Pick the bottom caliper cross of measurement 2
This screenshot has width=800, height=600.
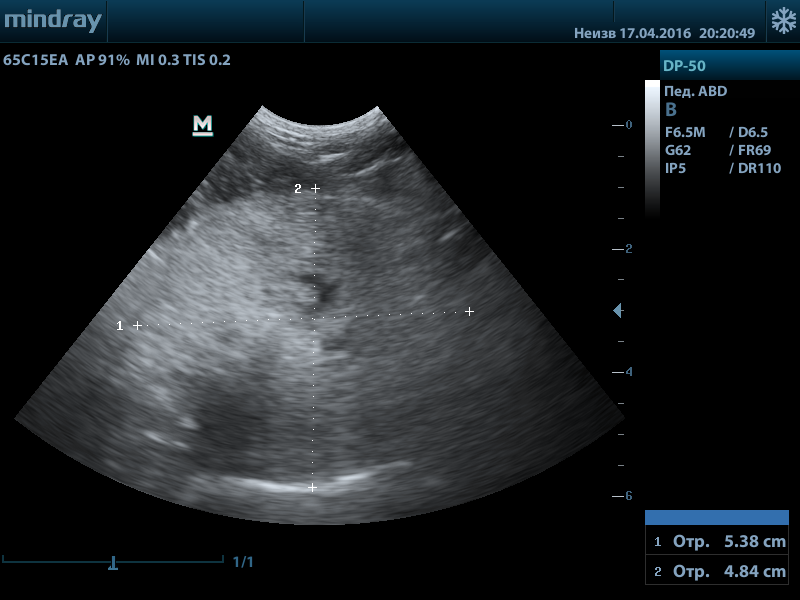tap(312, 488)
